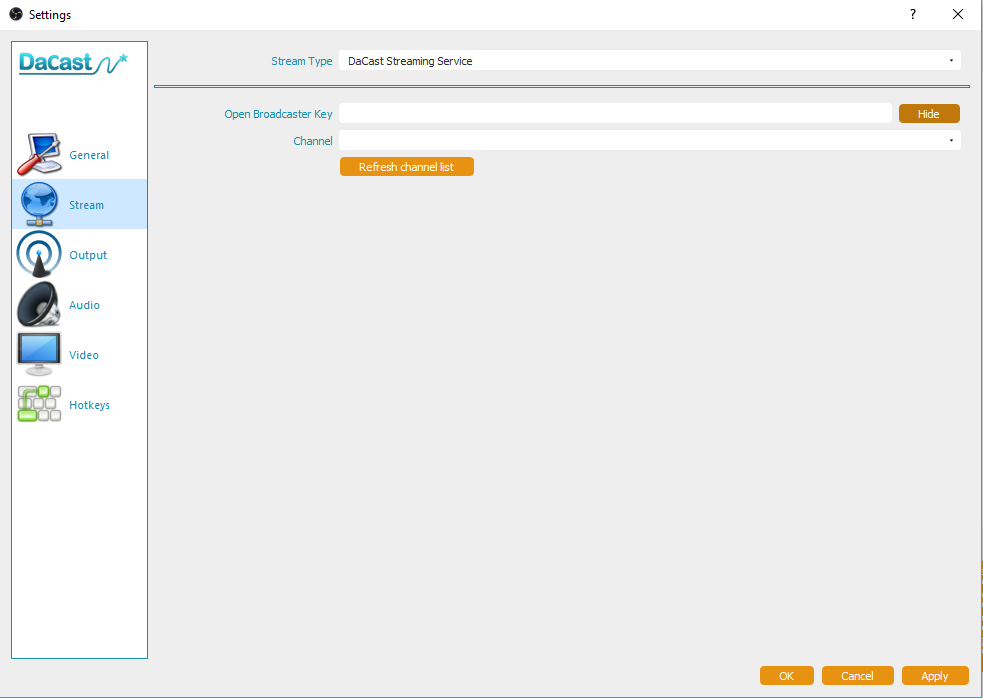Screen dimensions: 983x698
Task: Cancel the settings dialog
Action: click(858, 675)
